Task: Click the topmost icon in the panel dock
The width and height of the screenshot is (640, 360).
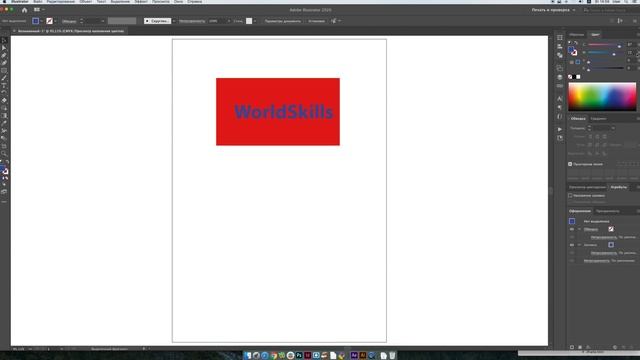Action: pos(560,38)
